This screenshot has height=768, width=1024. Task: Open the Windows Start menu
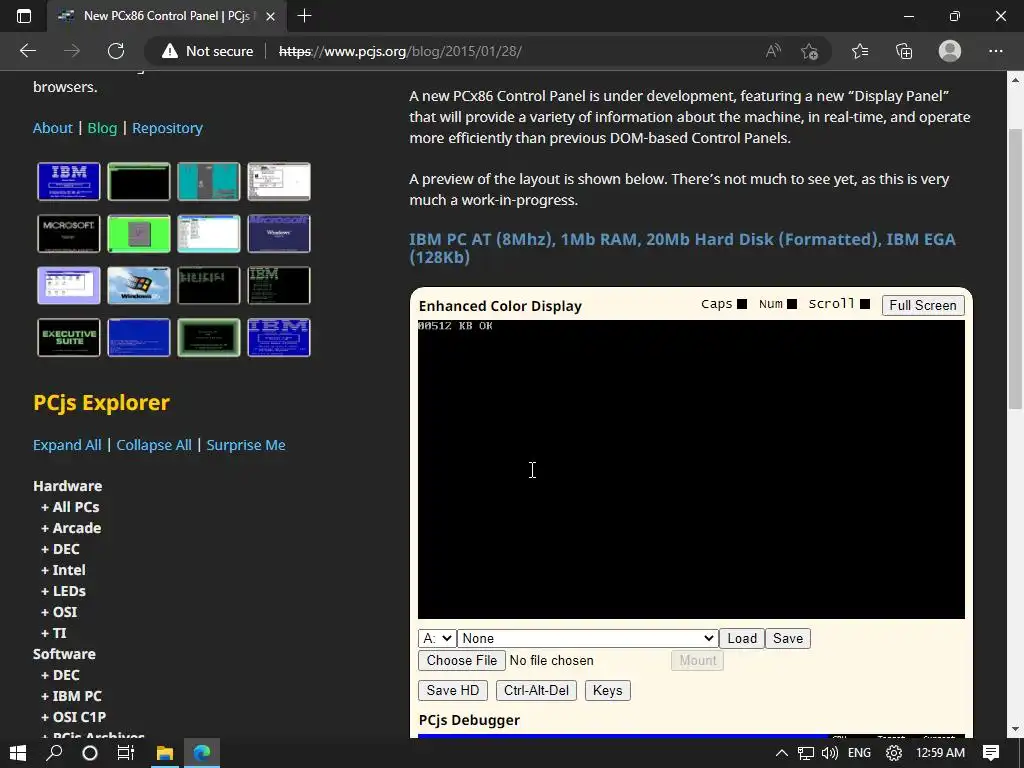tap(18, 753)
